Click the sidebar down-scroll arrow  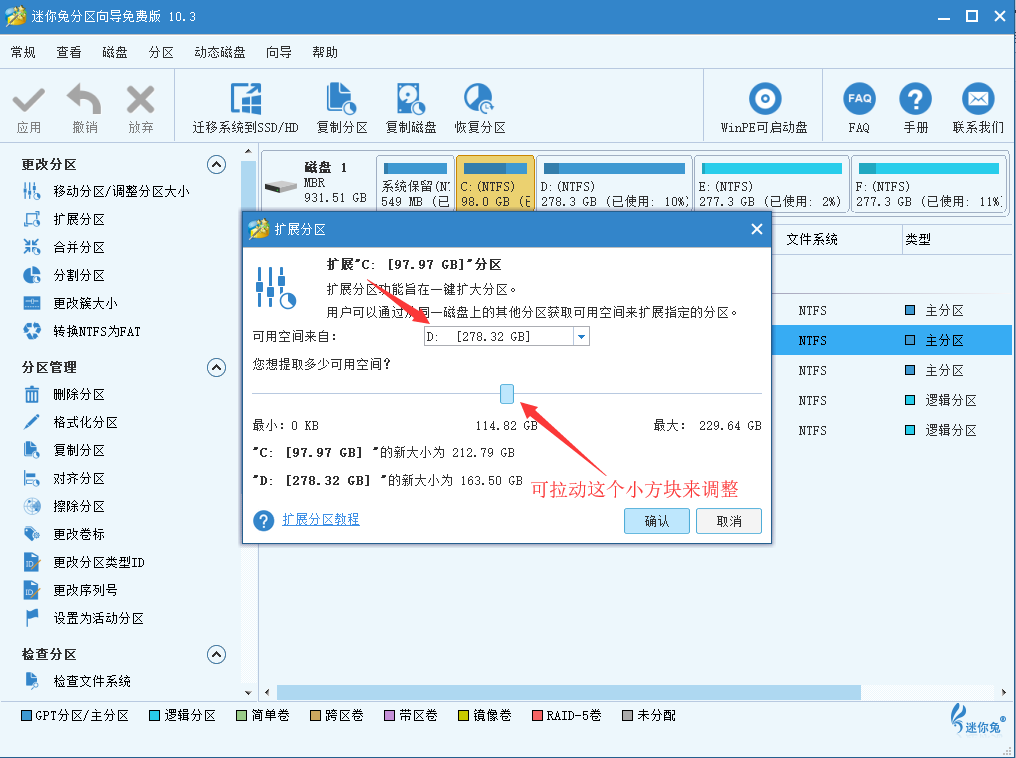click(x=248, y=693)
